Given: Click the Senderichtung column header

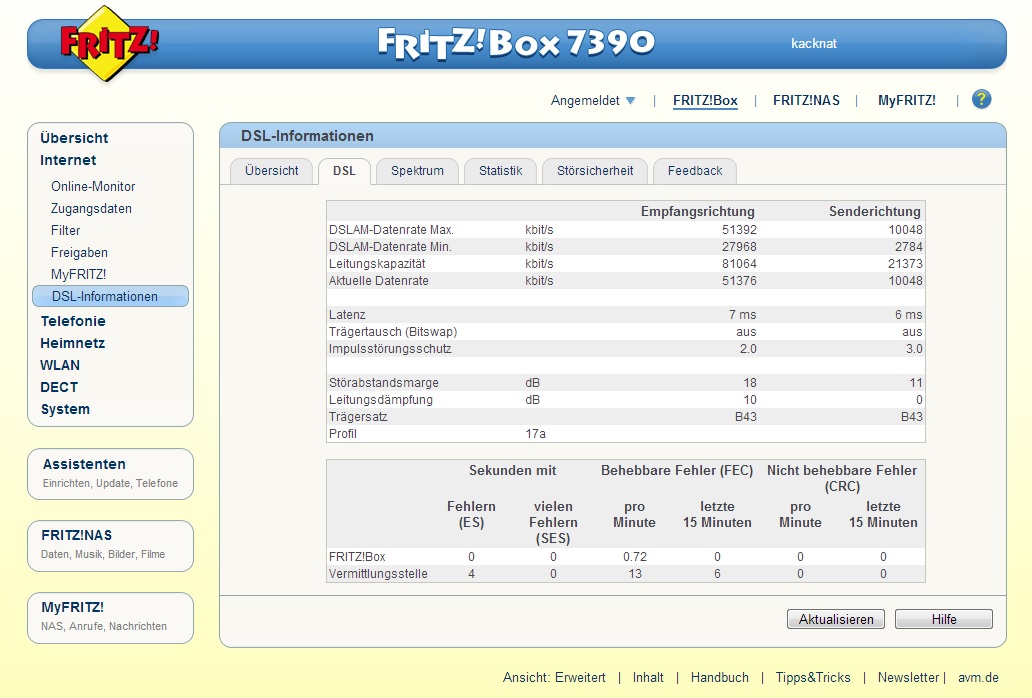Looking at the screenshot, I should pyautogui.click(x=875, y=212).
